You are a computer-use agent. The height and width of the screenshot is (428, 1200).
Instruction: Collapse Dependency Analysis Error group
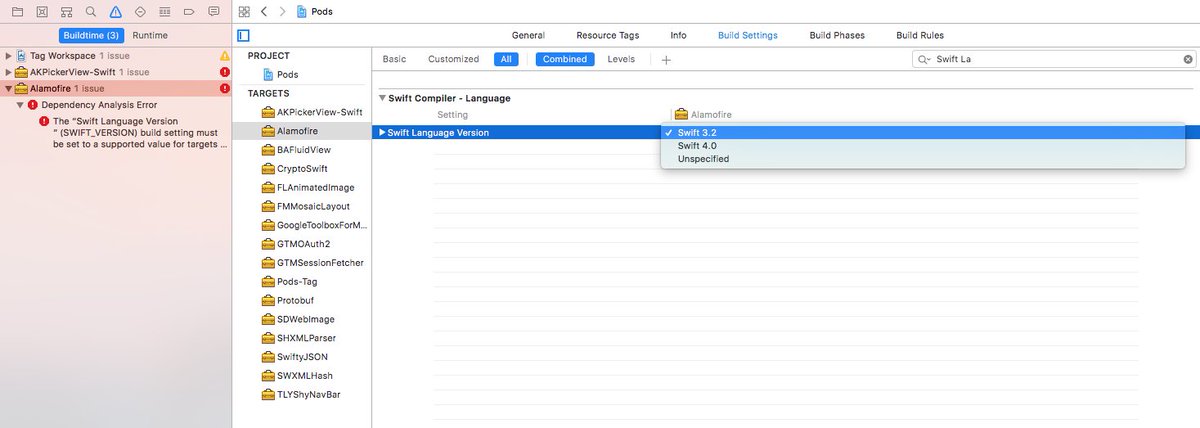coord(20,104)
